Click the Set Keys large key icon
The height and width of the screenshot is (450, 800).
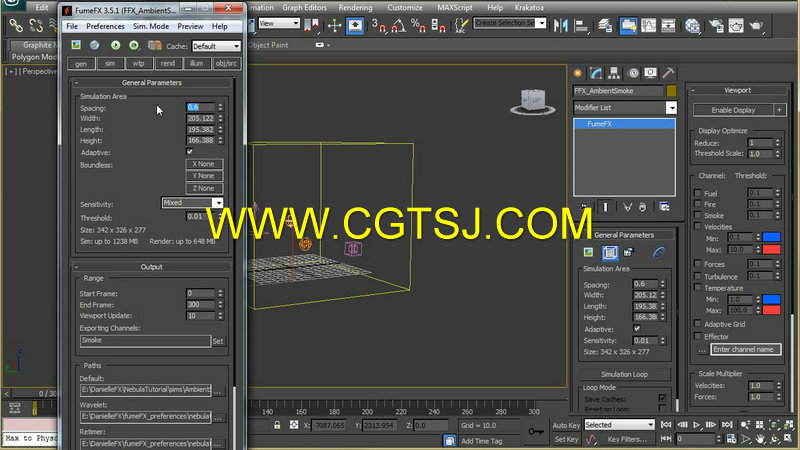click(x=536, y=432)
